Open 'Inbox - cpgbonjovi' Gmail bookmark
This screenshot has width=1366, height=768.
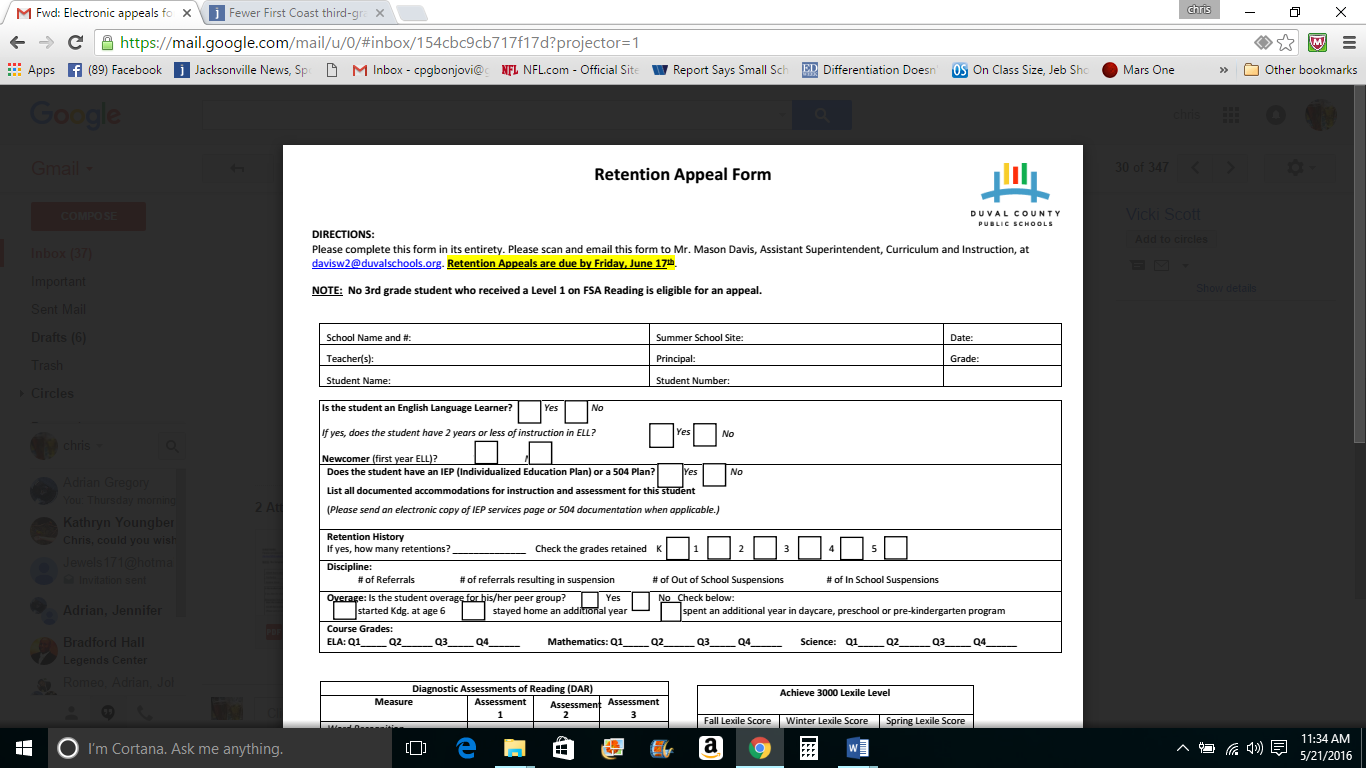coord(420,70)
